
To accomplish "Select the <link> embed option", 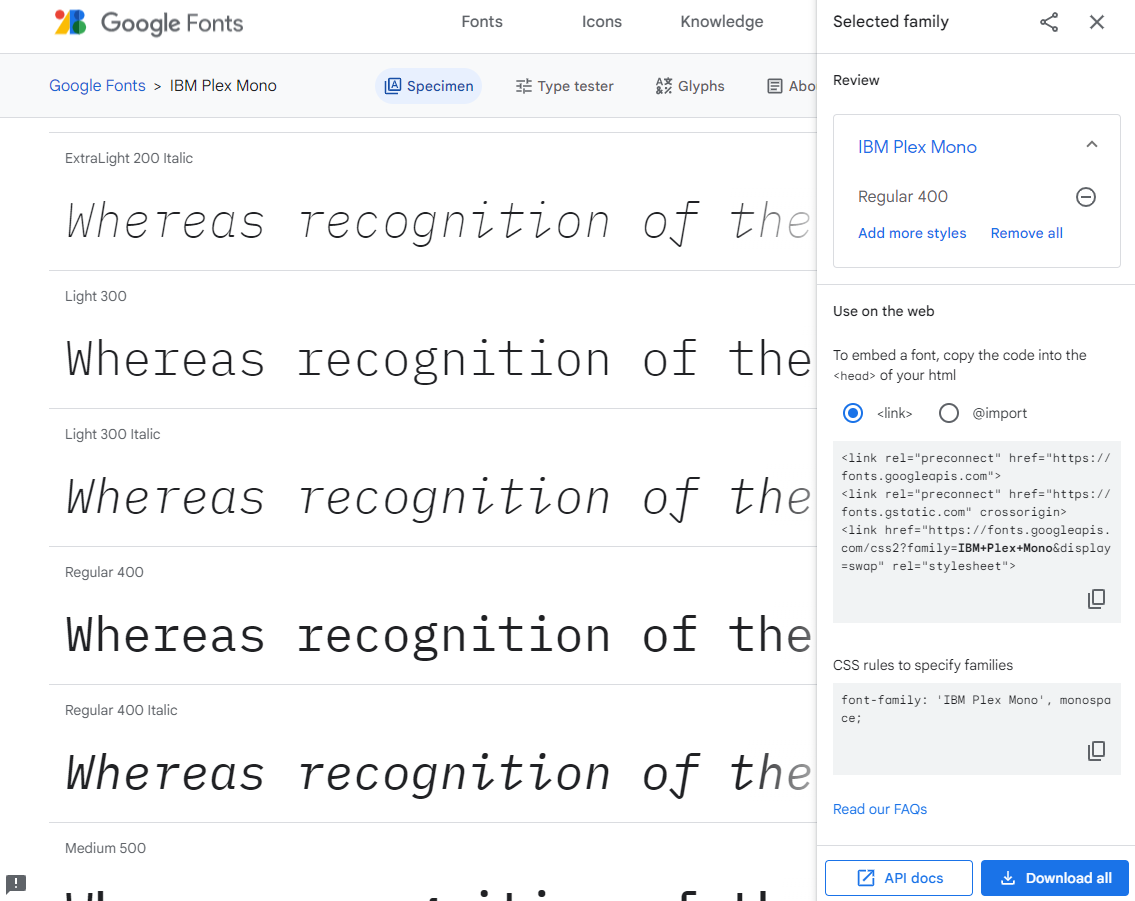I will click(x=853, y=413).
